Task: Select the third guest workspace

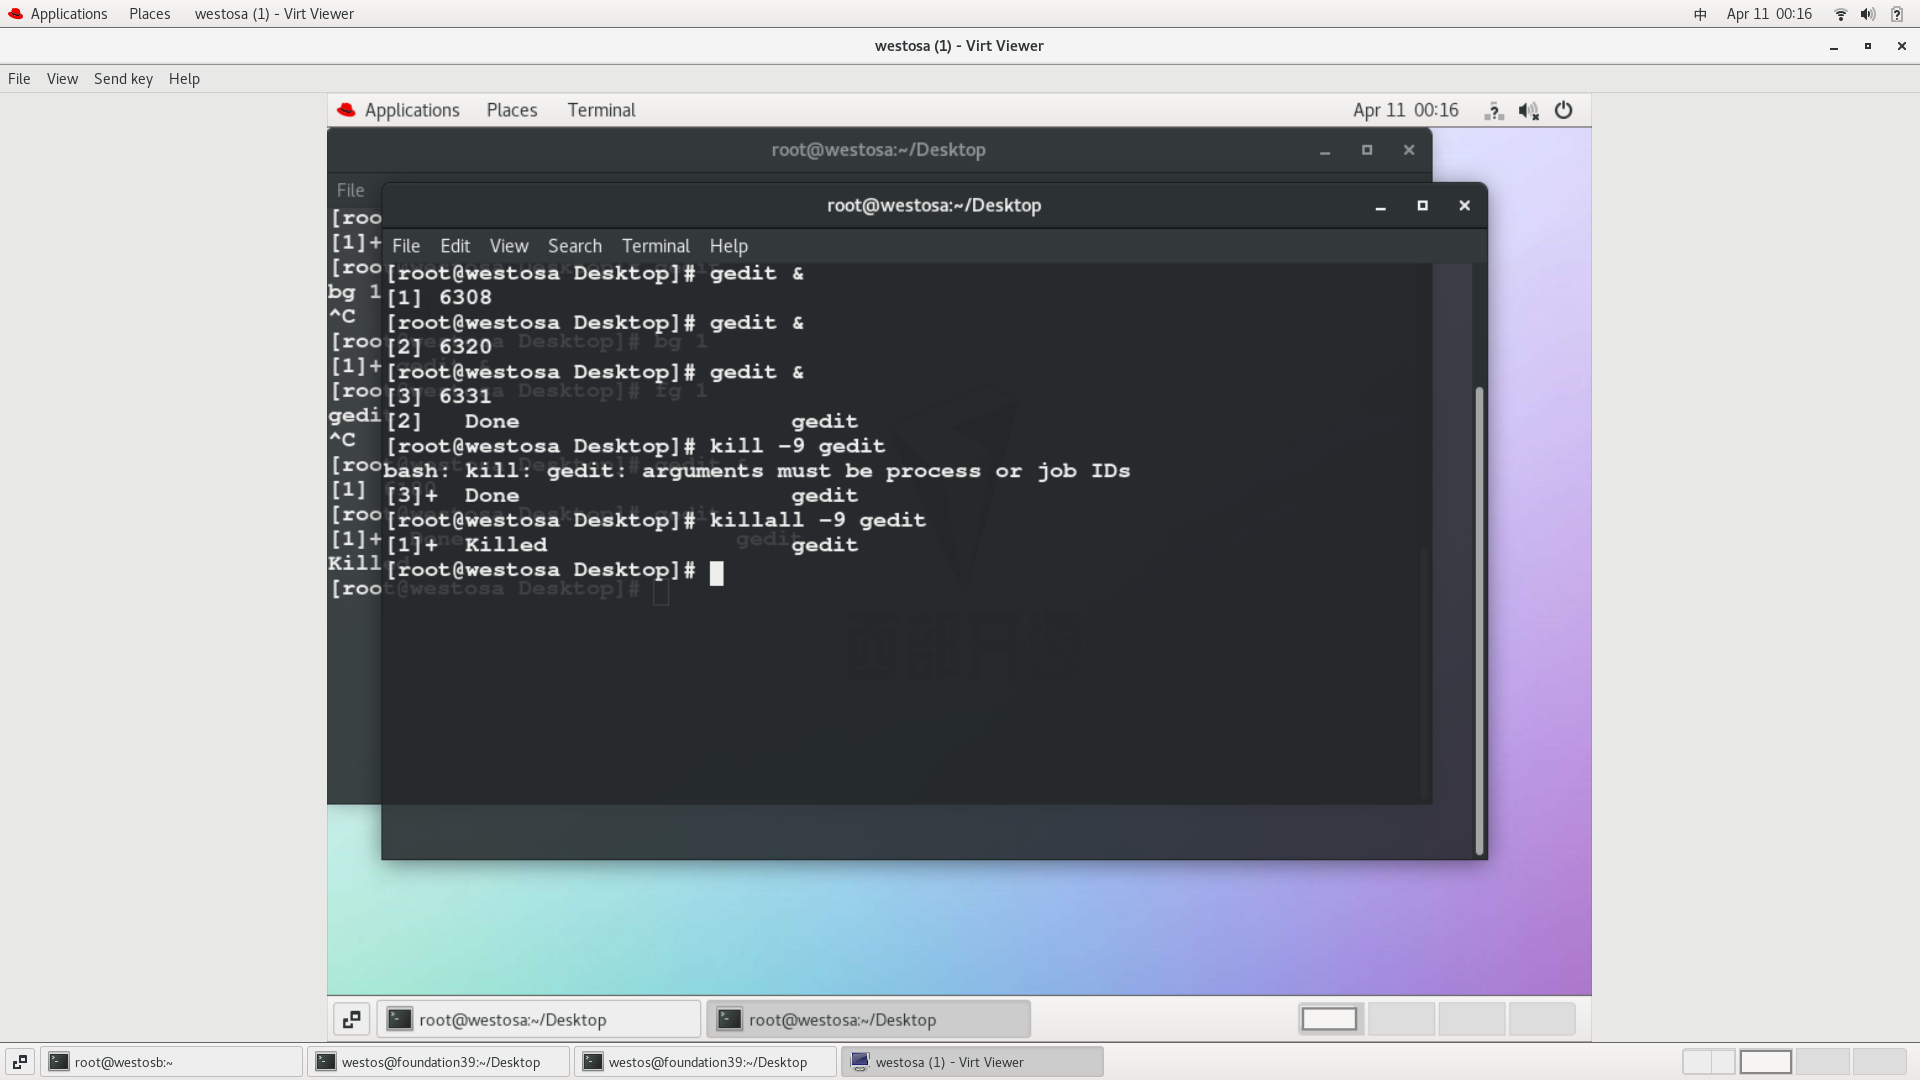Action: (x=1472, y=1019)
